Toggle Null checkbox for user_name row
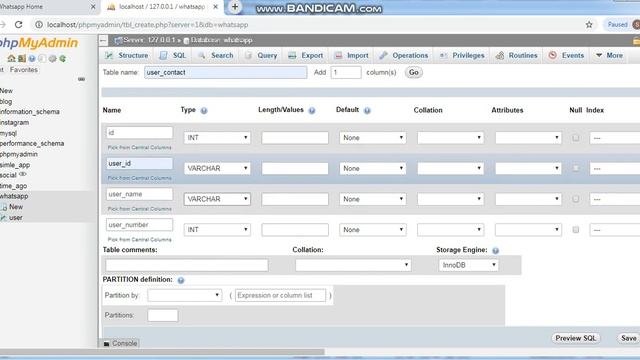The image size is (640, 360). pyautogui.click(x=576, y=199)
